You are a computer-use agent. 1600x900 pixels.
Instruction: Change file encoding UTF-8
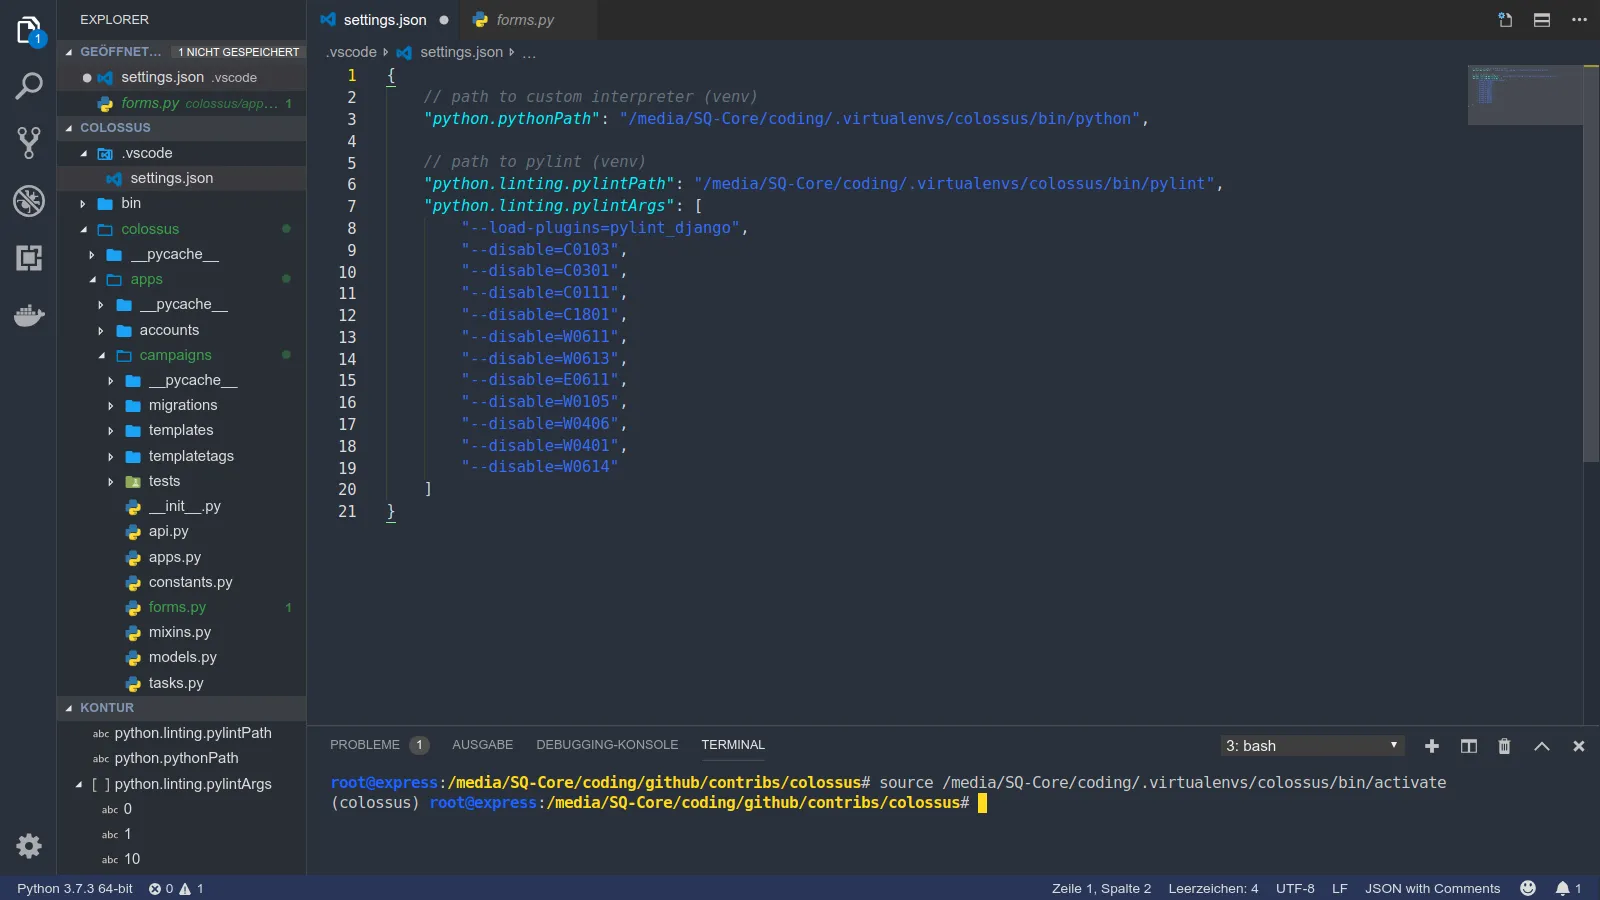pyautogui.click(x=1295, y=888)
